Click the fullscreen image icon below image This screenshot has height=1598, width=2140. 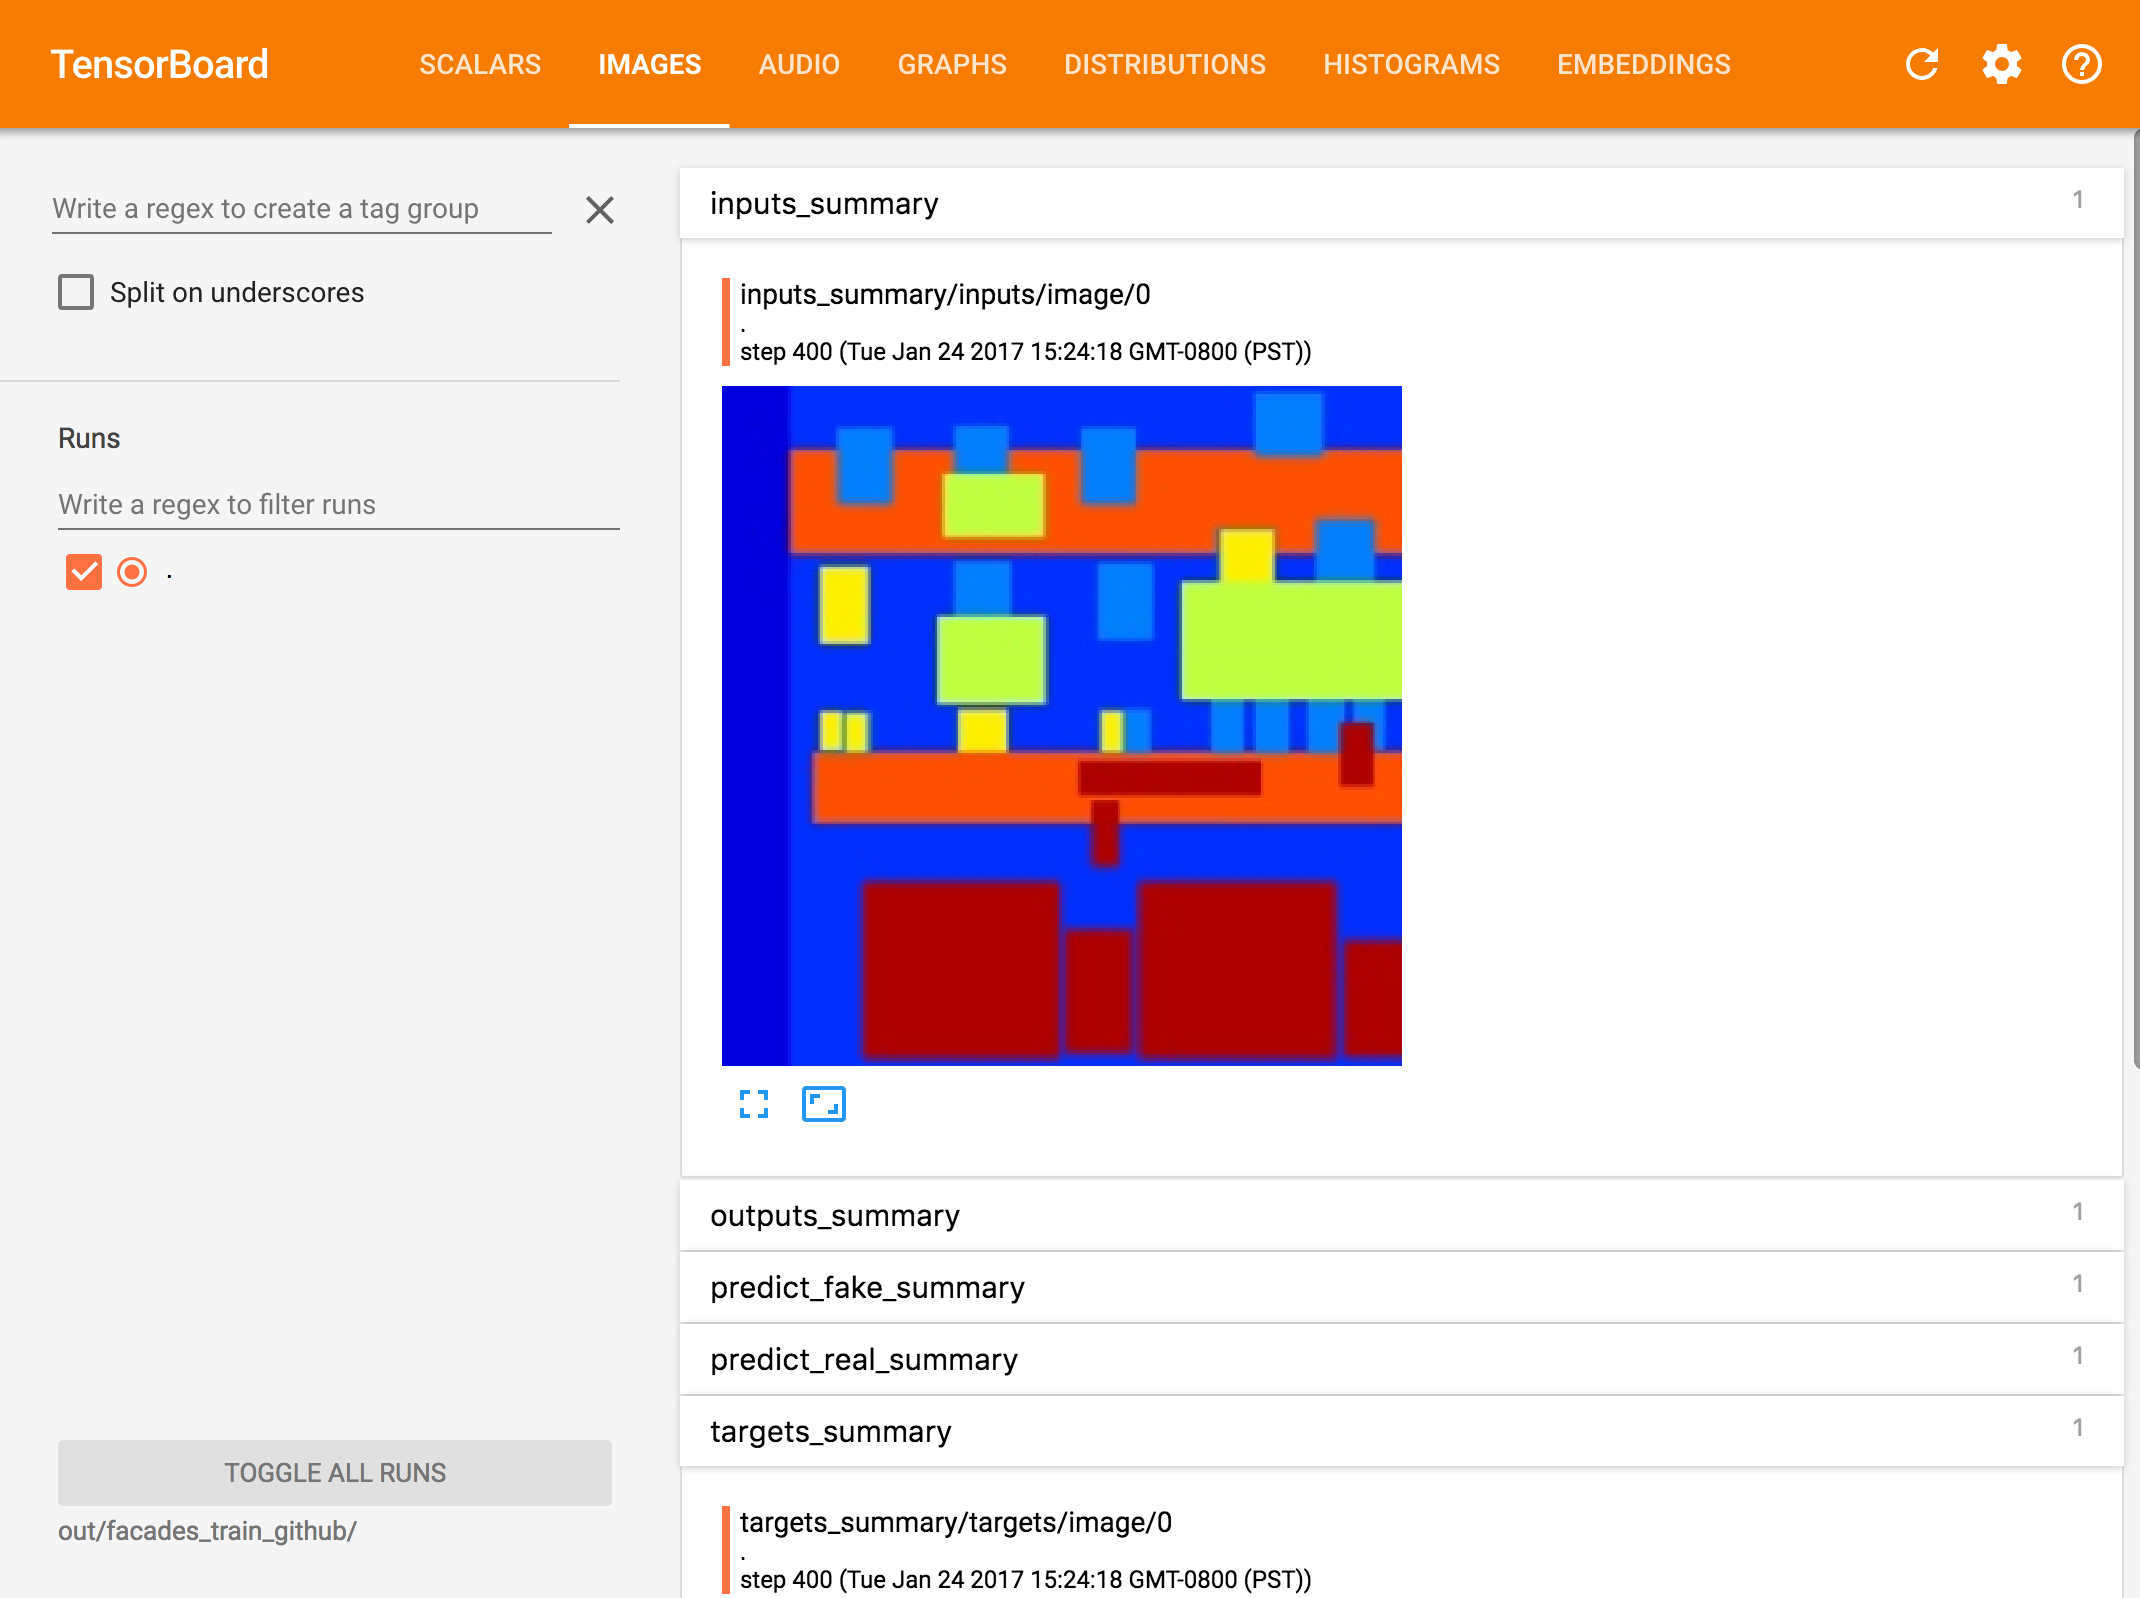pos(754,1104)
